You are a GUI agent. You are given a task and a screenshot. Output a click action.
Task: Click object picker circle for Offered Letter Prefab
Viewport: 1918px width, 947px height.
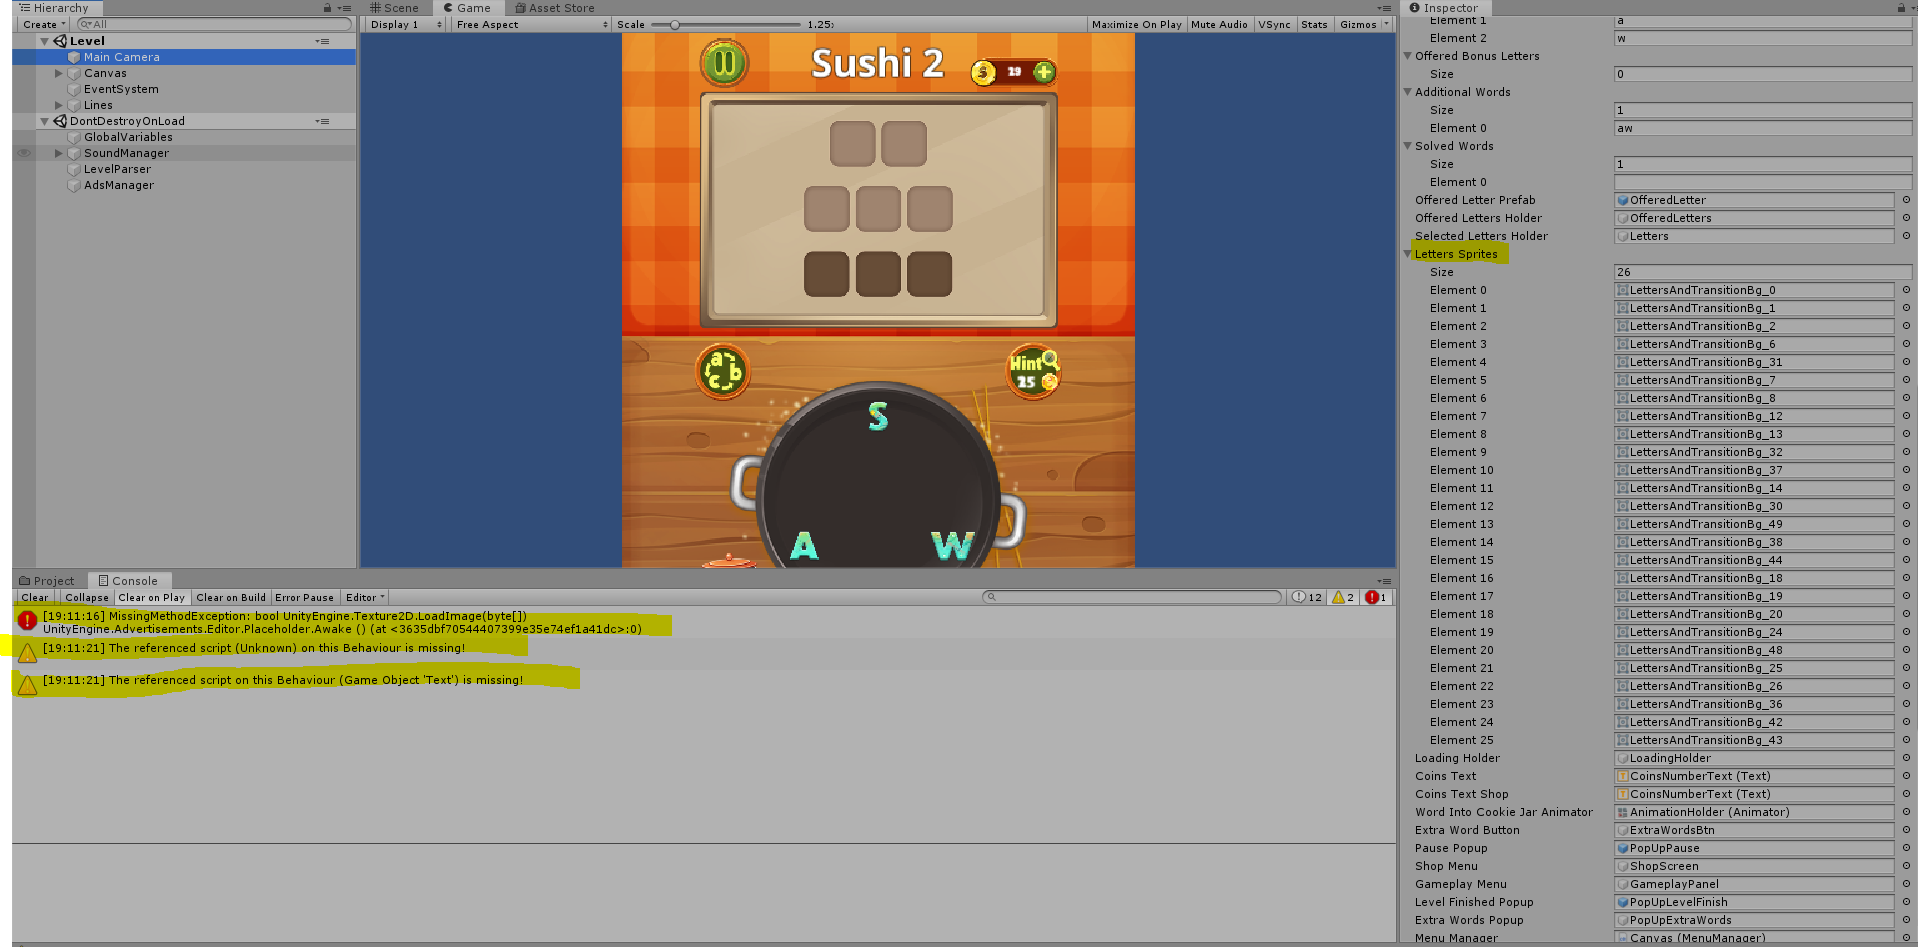[1905, 200]
